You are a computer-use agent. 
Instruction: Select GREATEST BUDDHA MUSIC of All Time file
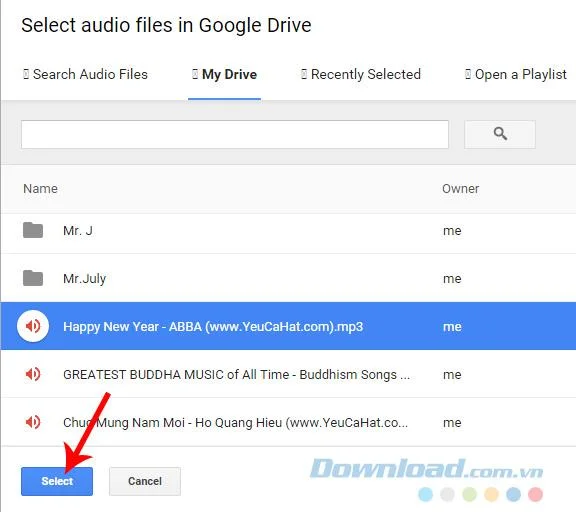288,374
